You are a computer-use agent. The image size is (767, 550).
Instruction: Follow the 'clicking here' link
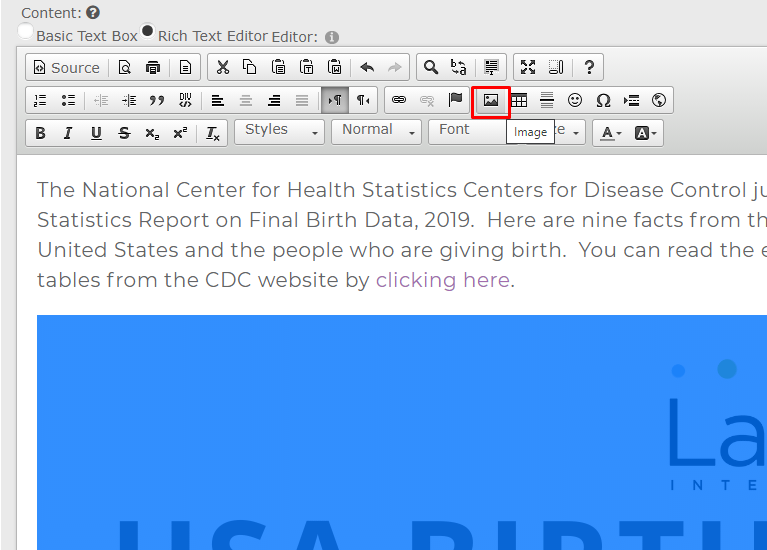[x=443, y=280]
